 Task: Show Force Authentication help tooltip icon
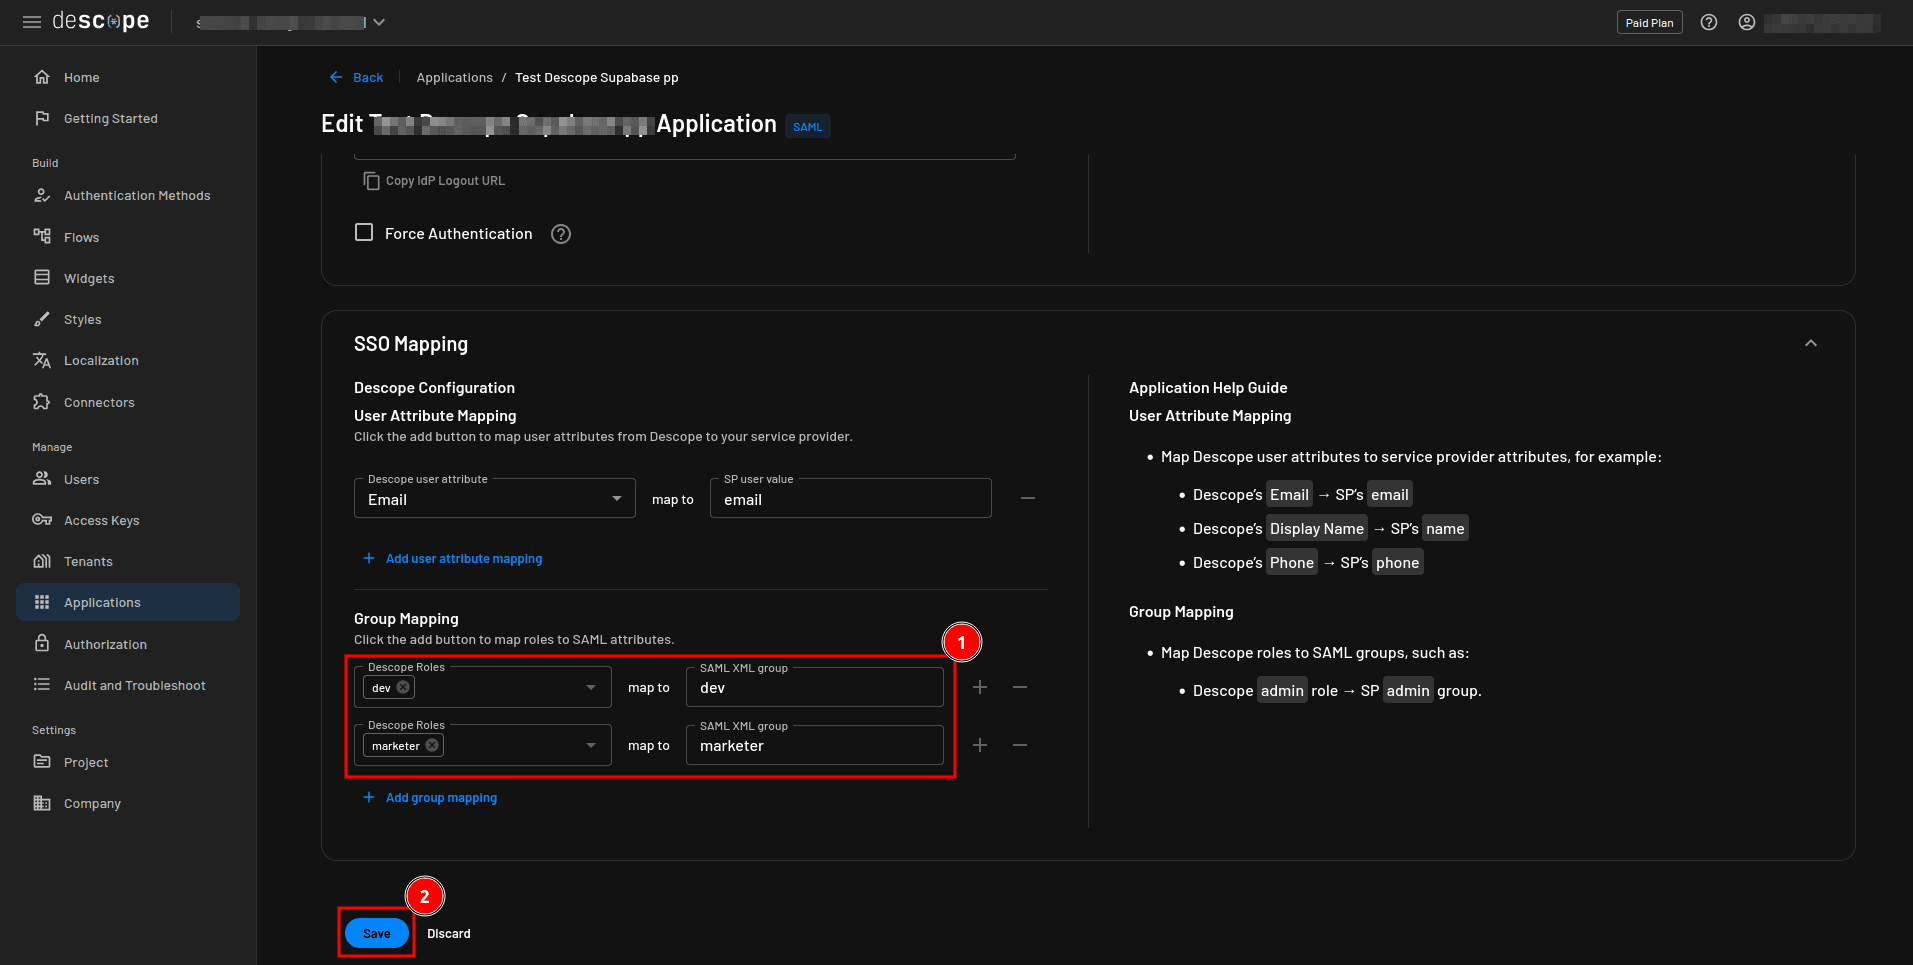tap(561, 234)
